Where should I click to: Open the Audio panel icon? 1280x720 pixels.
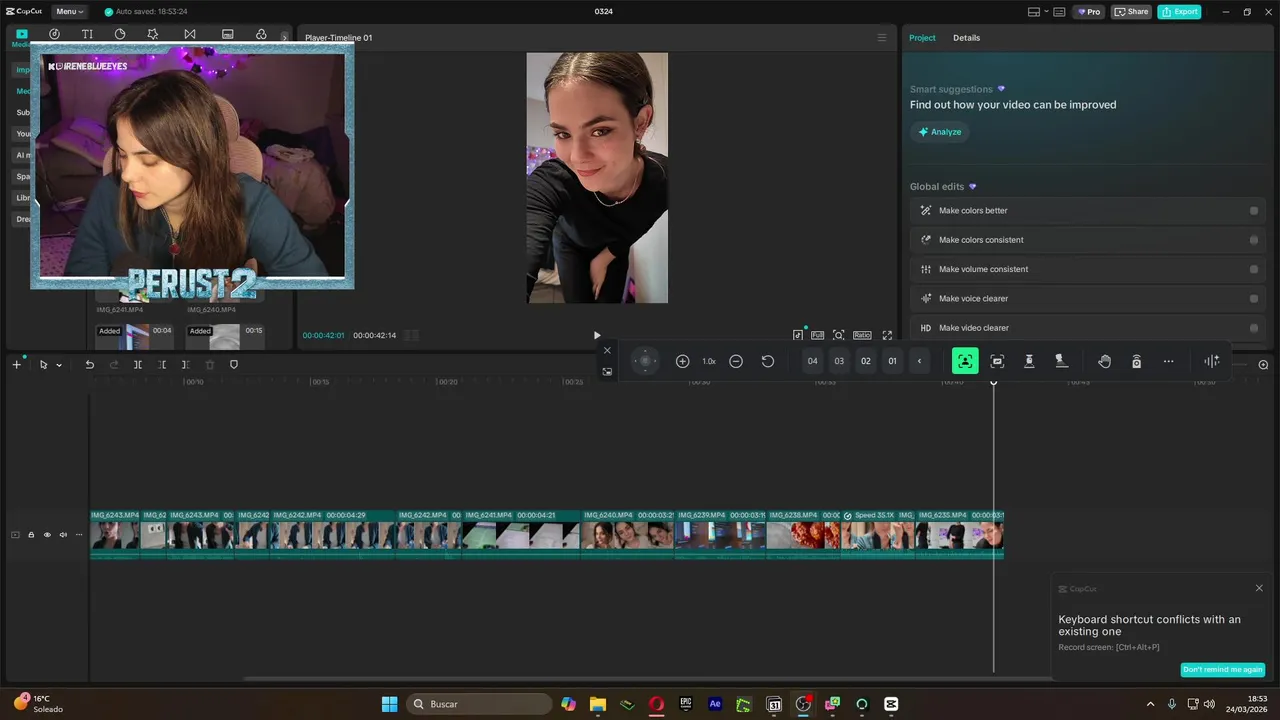point(54,34)
